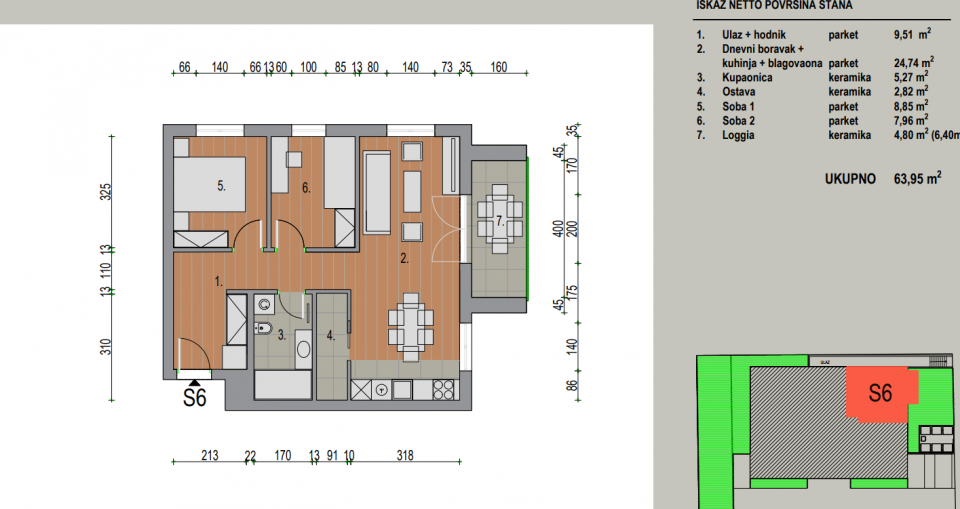The image size is (960, 509).
Task: Click the 318 dimension label at bottom
Action: 405,456
